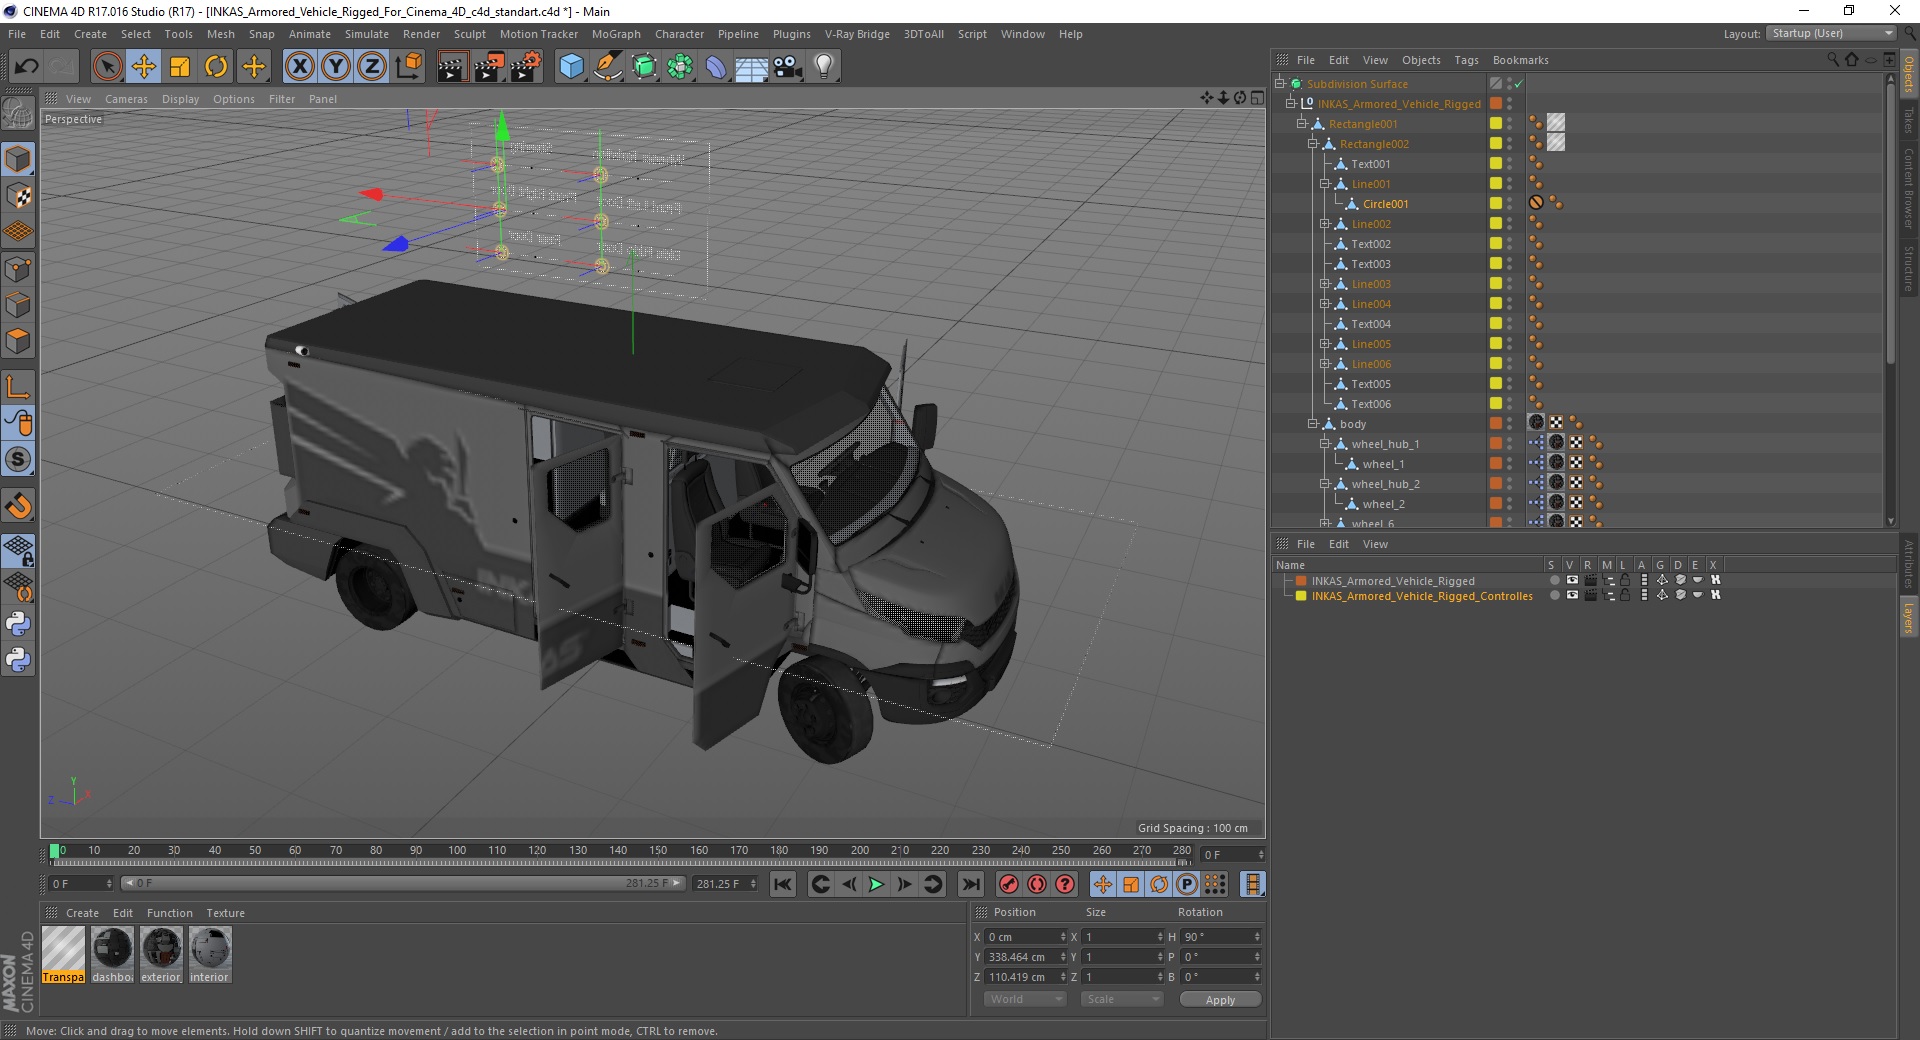The image size is (1920, 1040).
Task: Toggle Autokeying button
Action: coord(1037,884)
